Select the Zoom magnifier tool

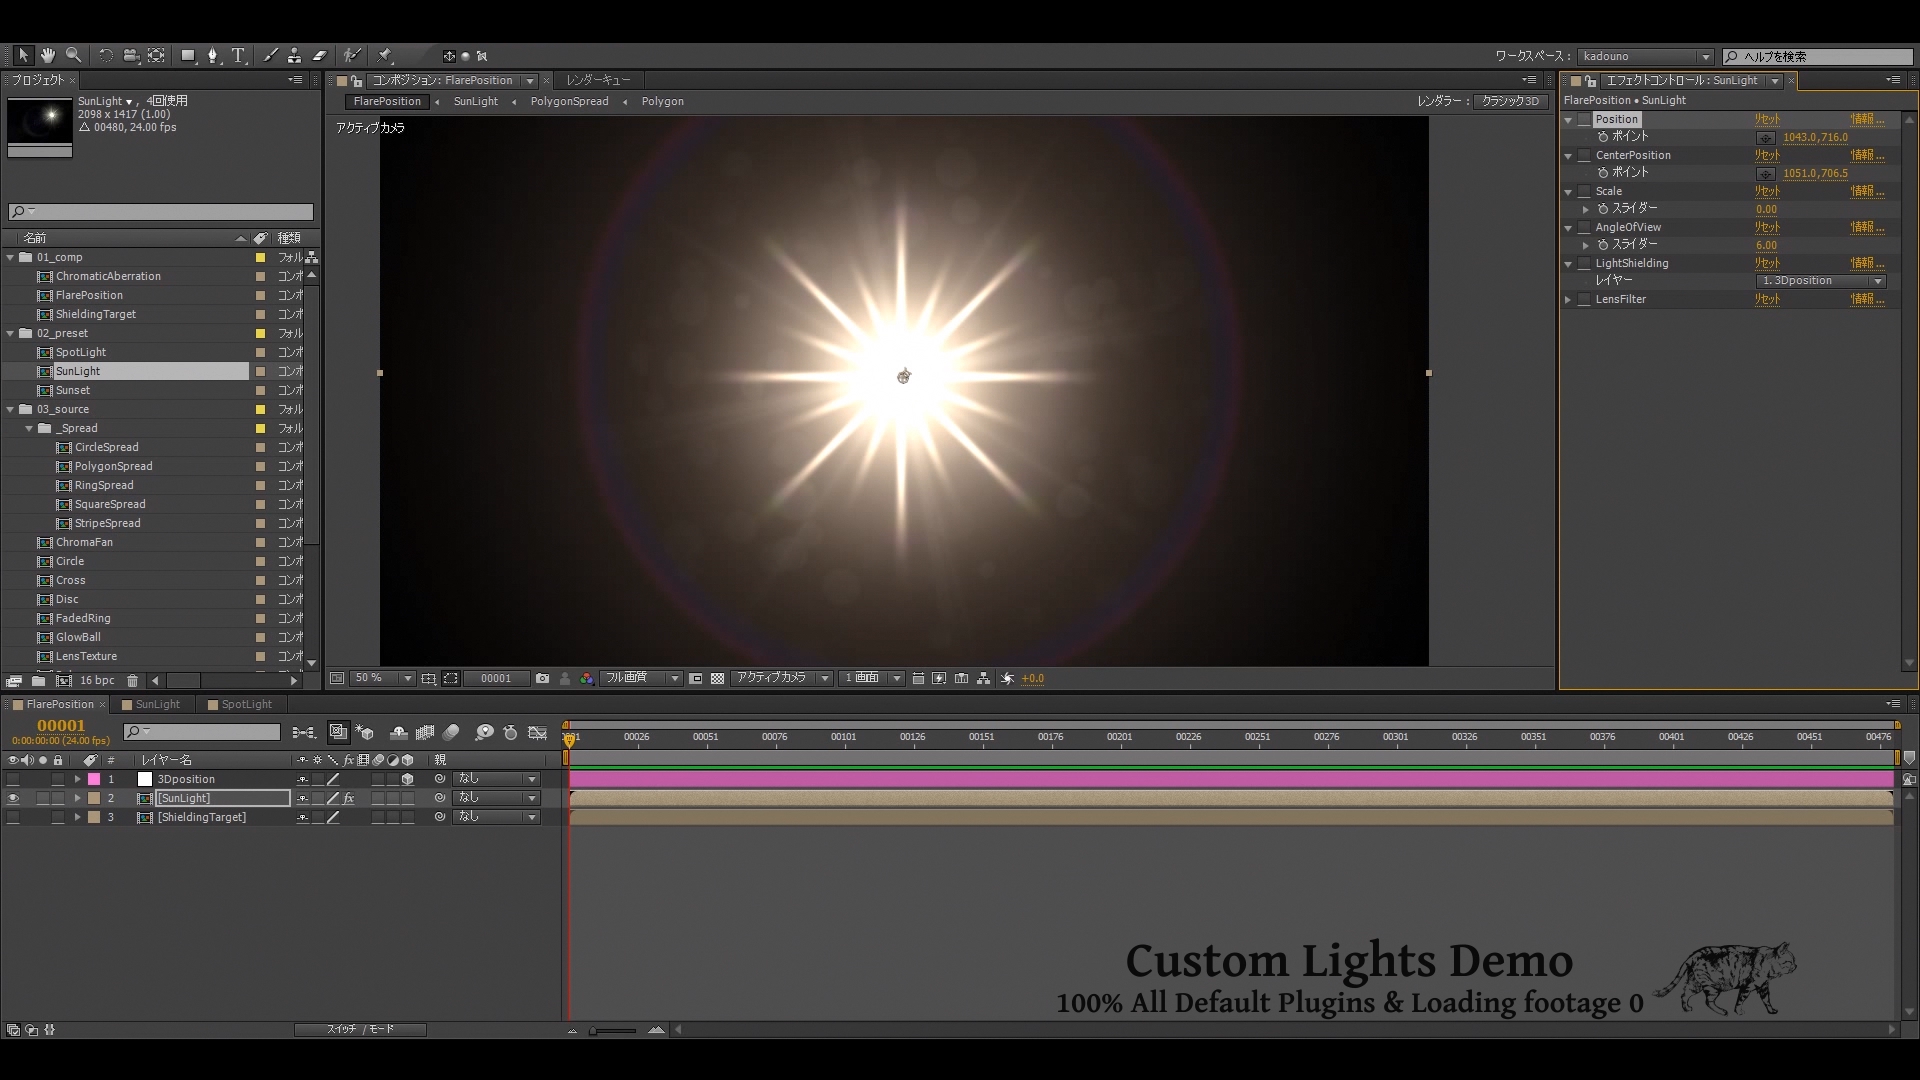coord(73,56)
